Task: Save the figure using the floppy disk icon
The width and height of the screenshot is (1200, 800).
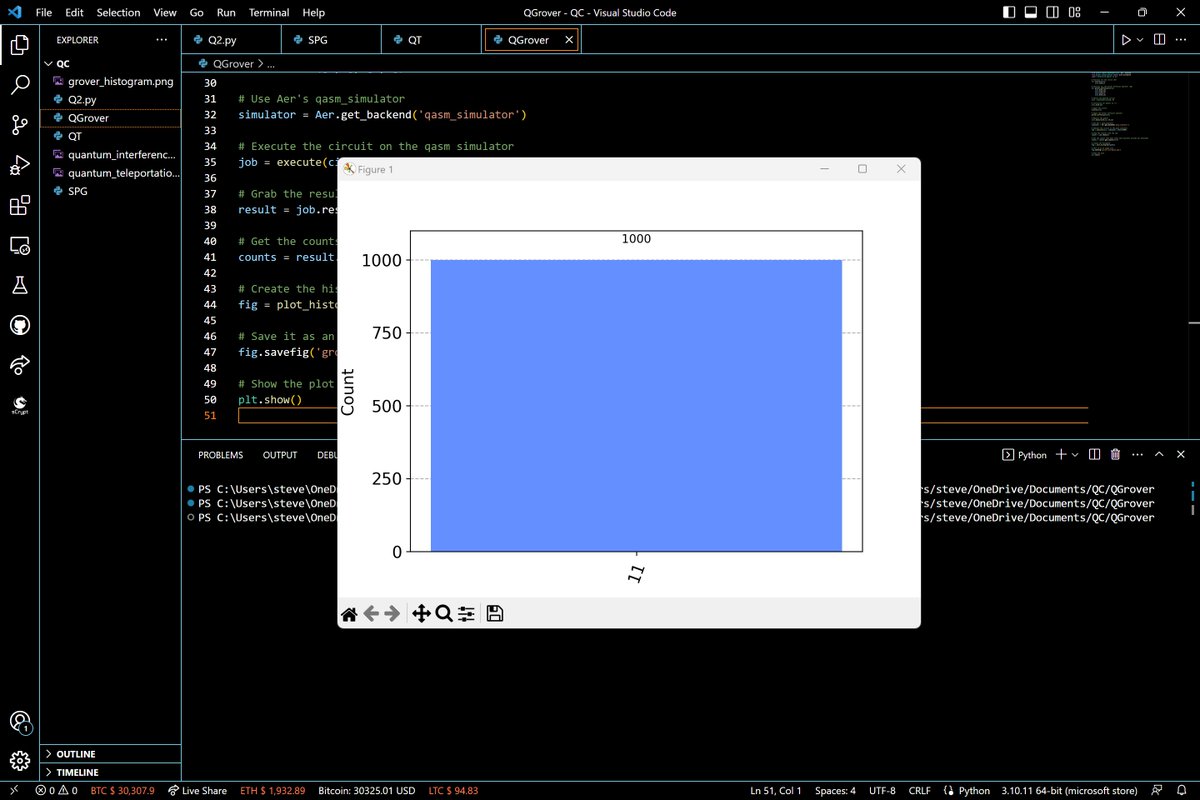Action: 494,613
